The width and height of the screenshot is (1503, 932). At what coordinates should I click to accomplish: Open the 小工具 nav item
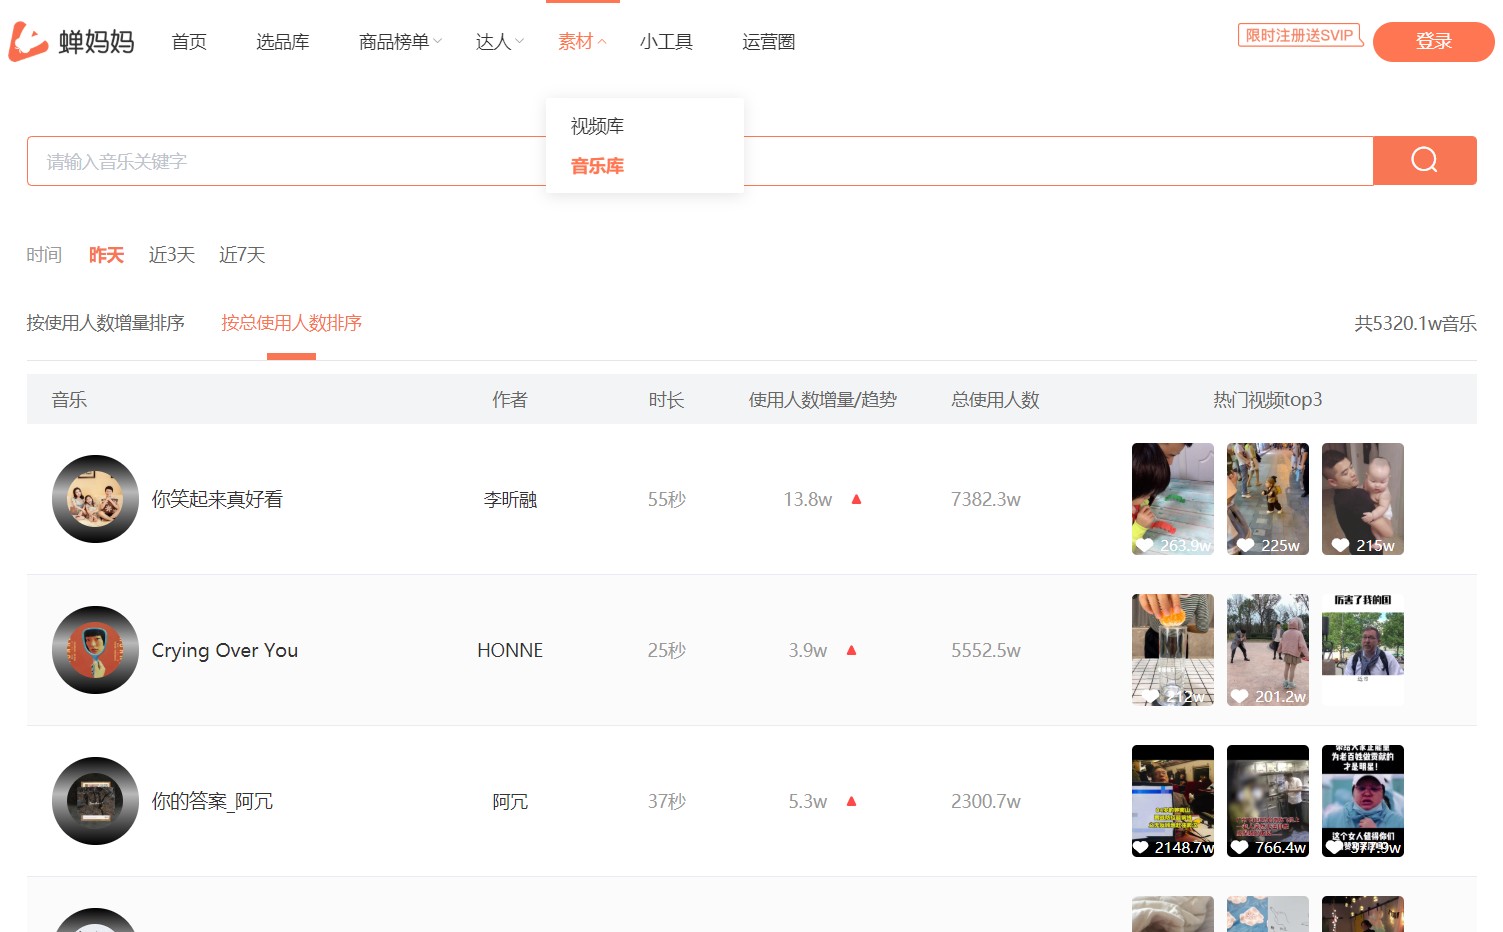(666, 41)
